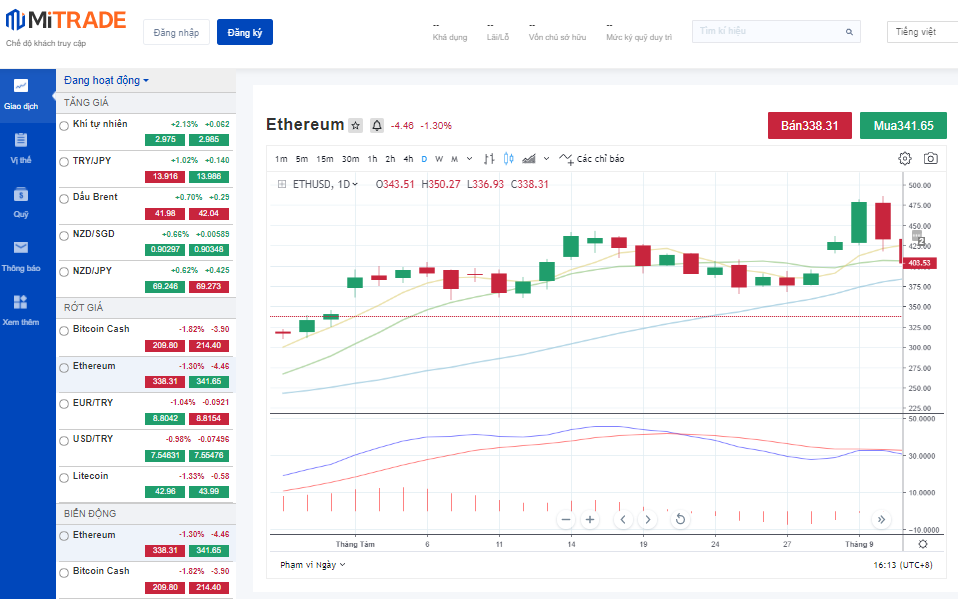Click the Đăng ký button
The height and width of the screenshot is (599, 958).
244,33
